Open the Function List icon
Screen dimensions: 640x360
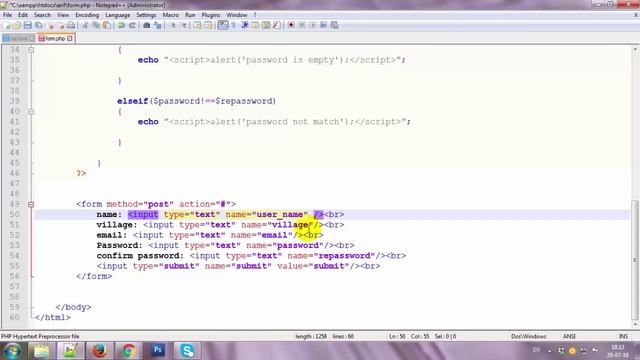[x=277, y=25]
